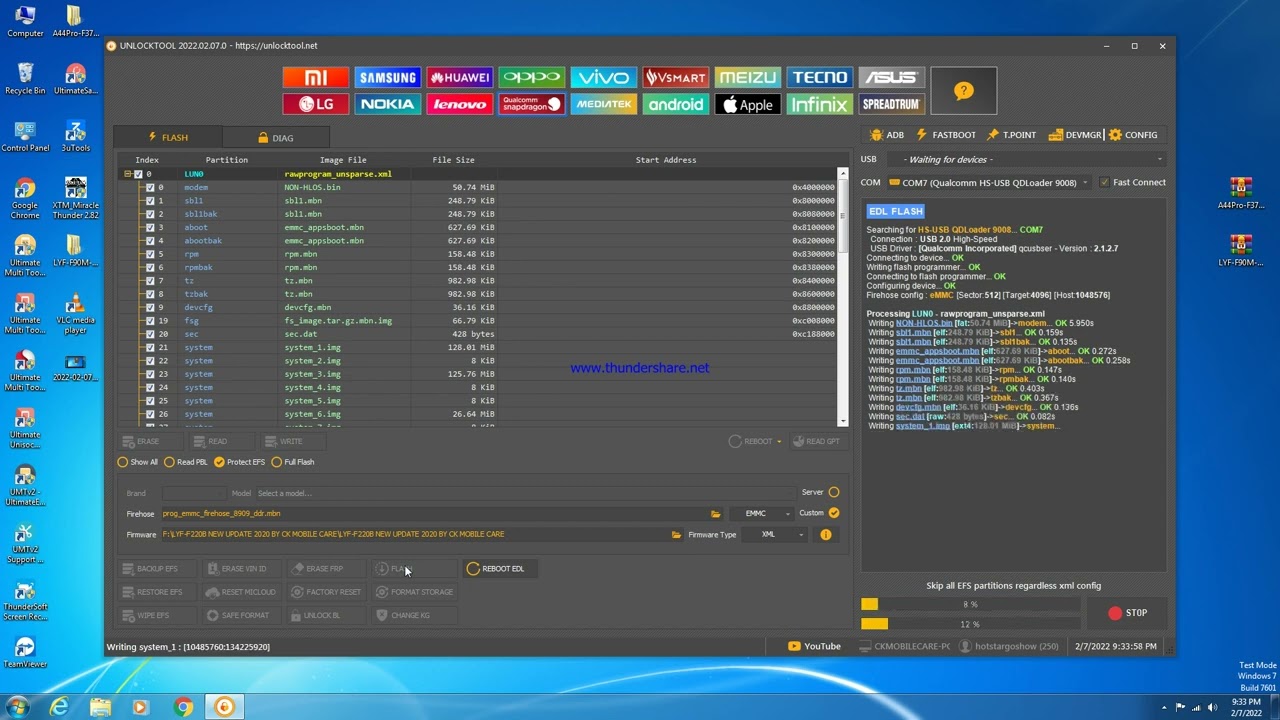Open TeamViewer desktop shortcut

(x=25, y=653)
